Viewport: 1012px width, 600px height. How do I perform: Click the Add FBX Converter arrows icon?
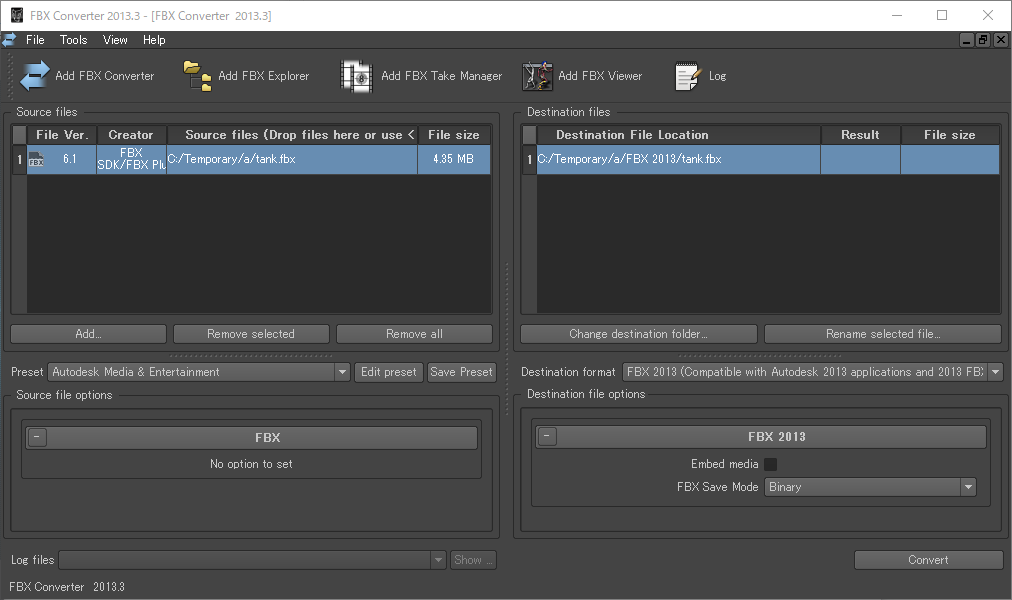pyautogui.click(x=34, y=75)
